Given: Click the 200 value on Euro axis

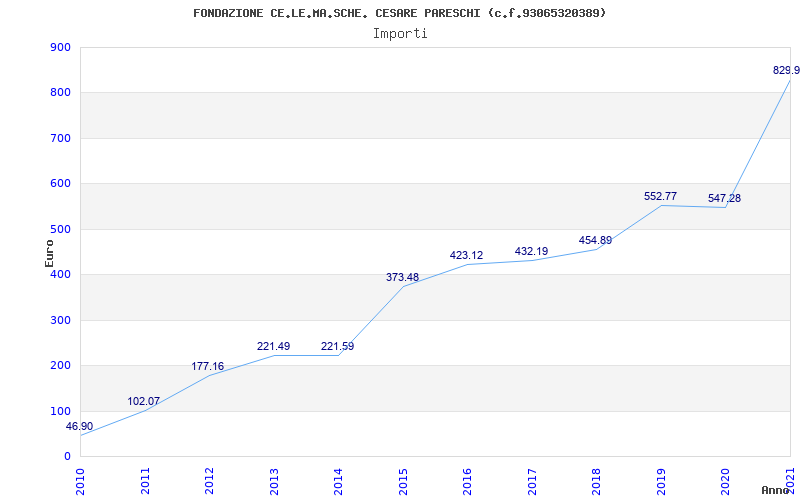Looking at the screenshot, I should pos(60,366).
